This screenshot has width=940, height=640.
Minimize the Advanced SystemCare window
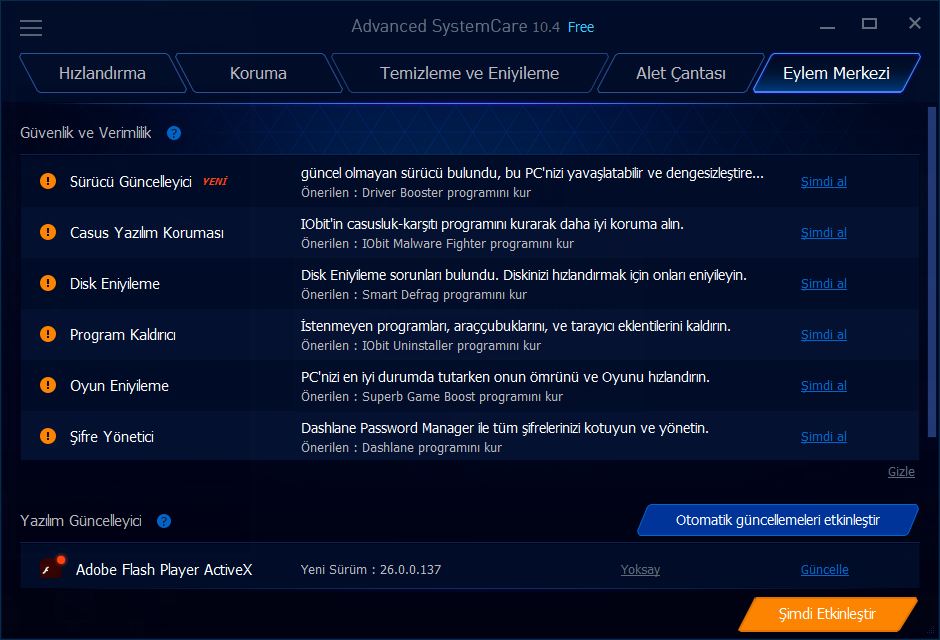coord(827,27)
